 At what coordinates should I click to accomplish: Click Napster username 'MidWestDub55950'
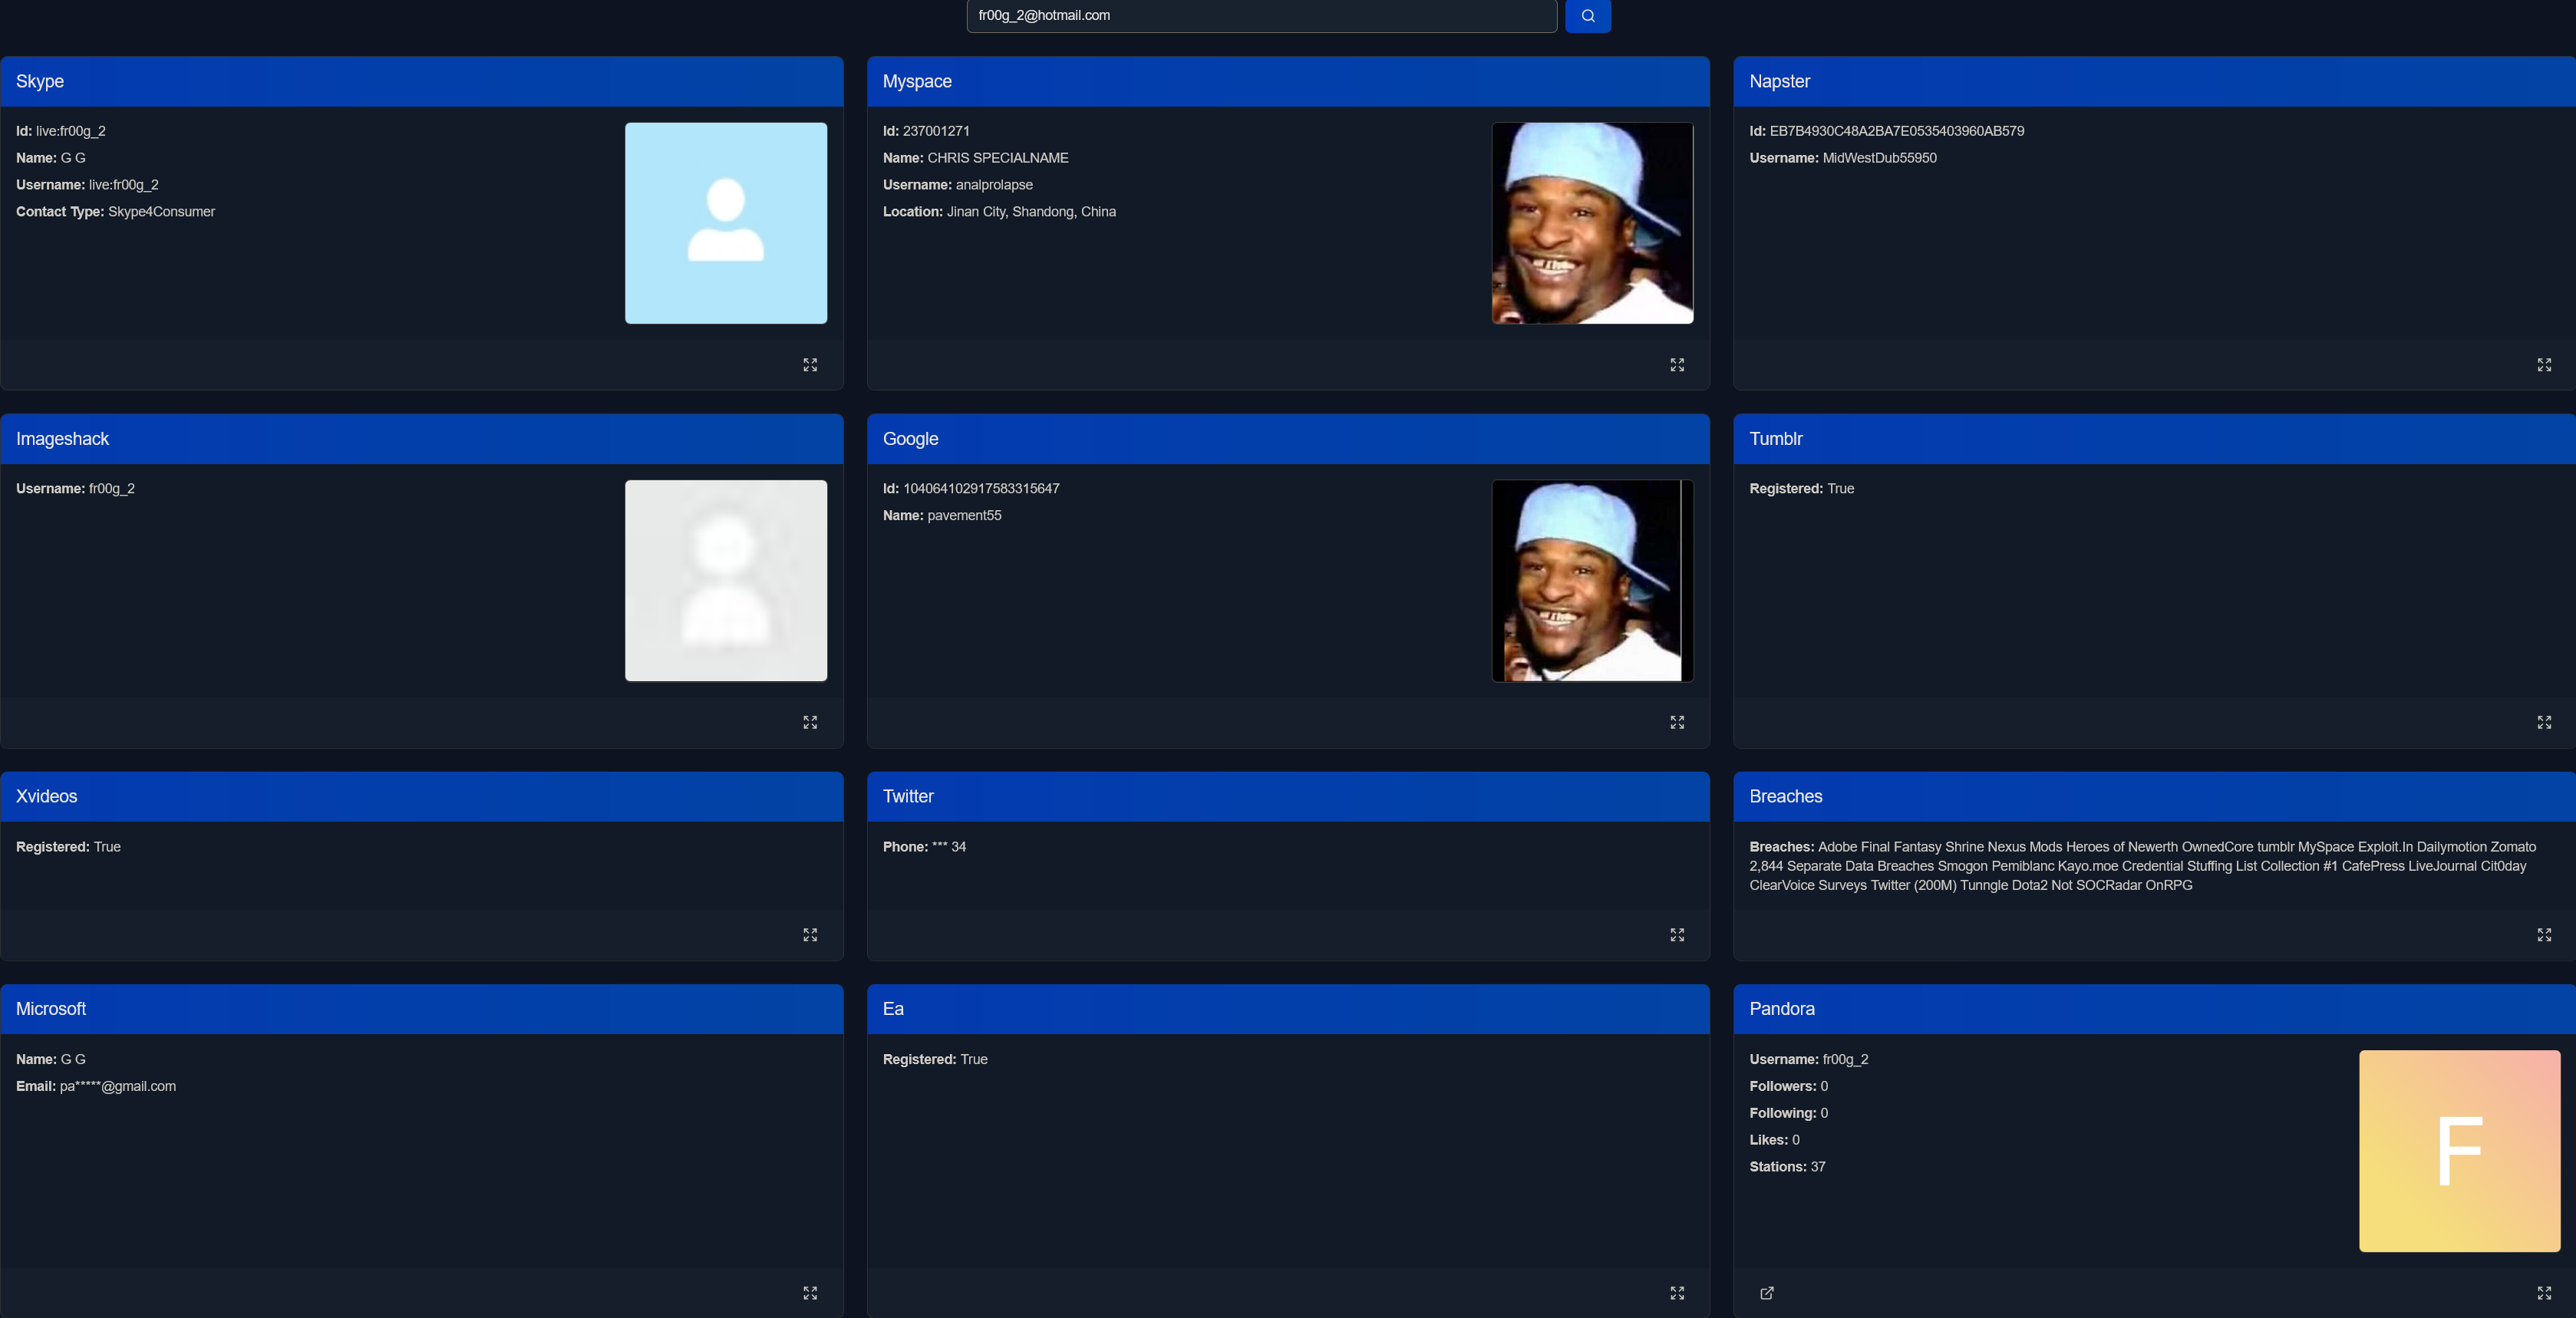pos(1879,158)
